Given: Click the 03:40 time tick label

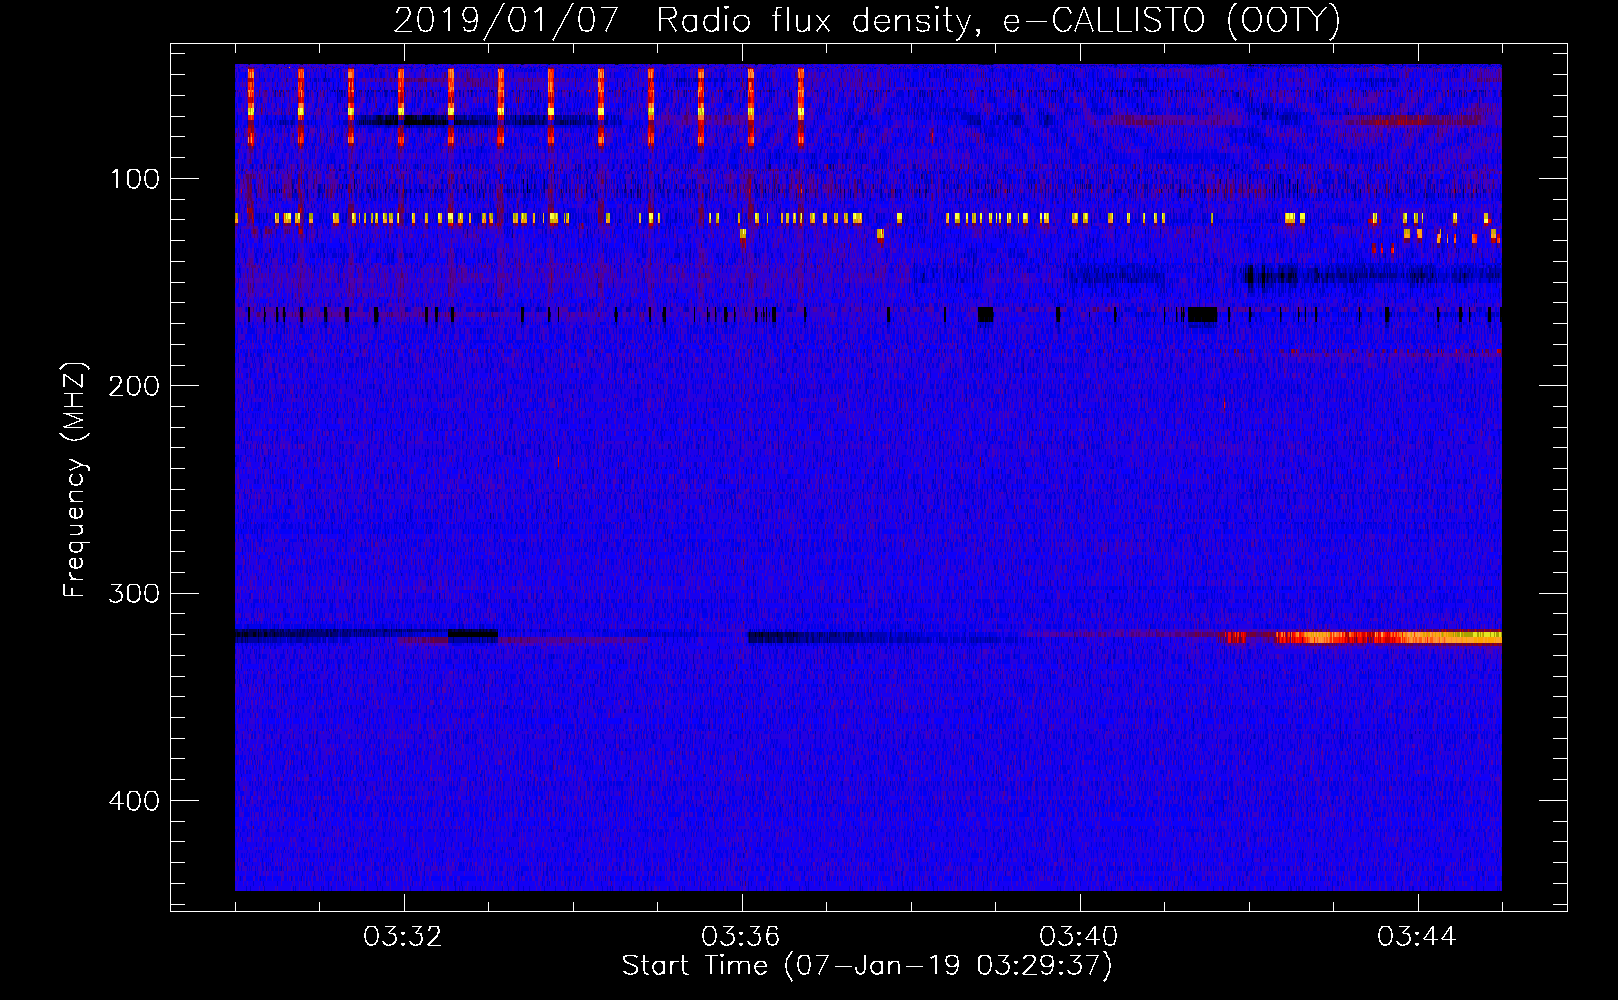Looking at the screenshot, I should 1079,937.
